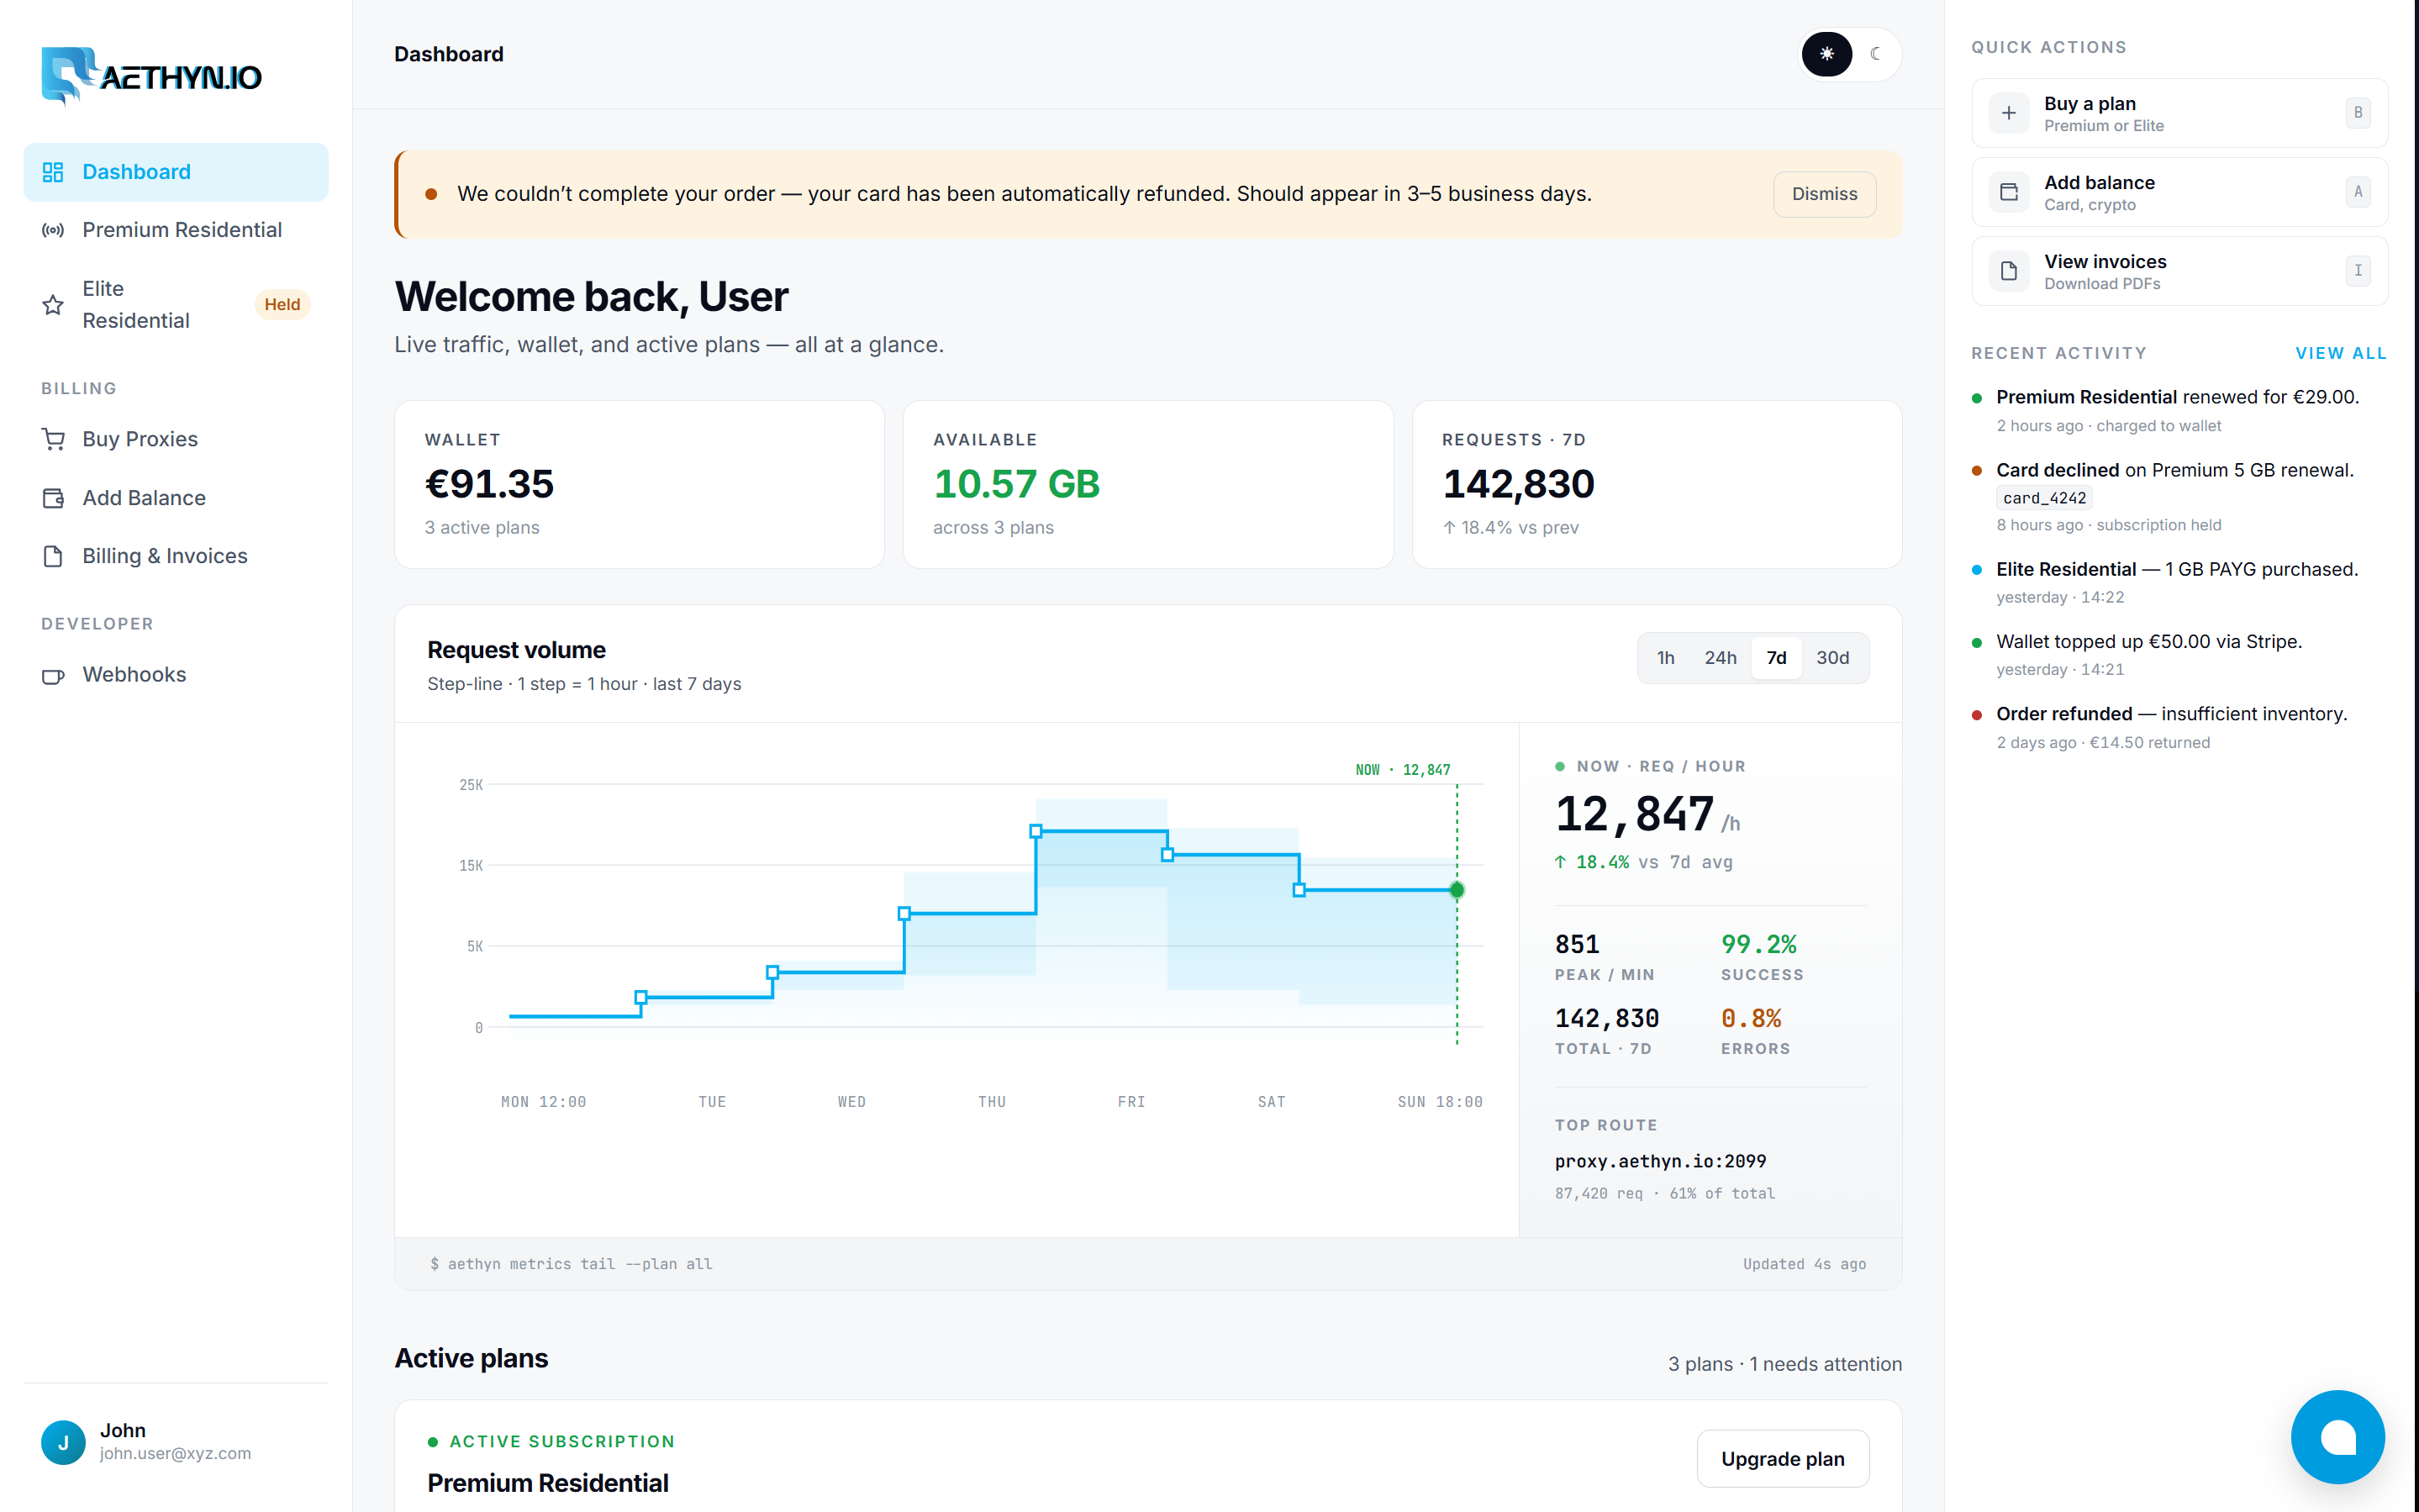Open View All recent activity
This screenshot has width=2419, height=1512.
(2340, 353)
